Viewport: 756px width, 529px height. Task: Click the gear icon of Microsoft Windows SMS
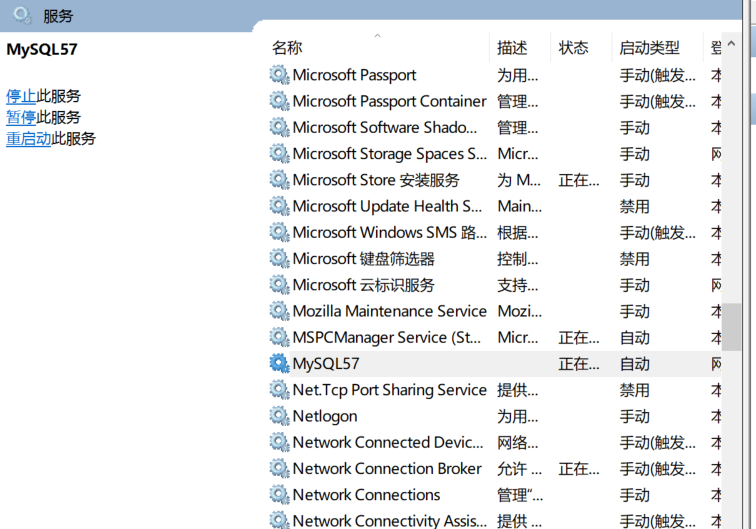point(279,232)
